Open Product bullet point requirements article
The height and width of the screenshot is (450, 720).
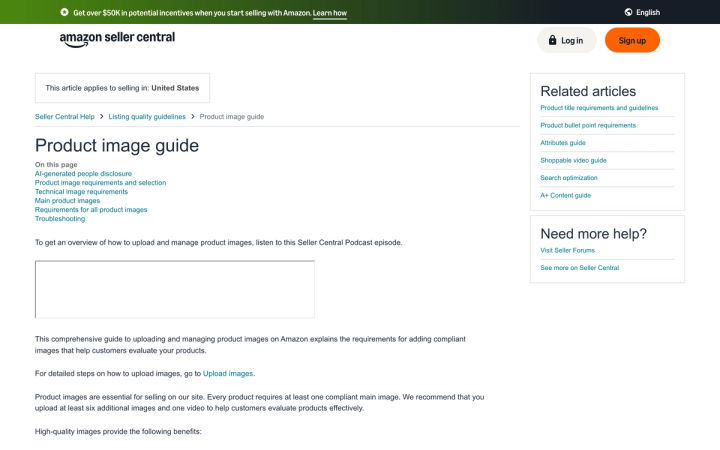pyautogui.click(x=588, y=125)
